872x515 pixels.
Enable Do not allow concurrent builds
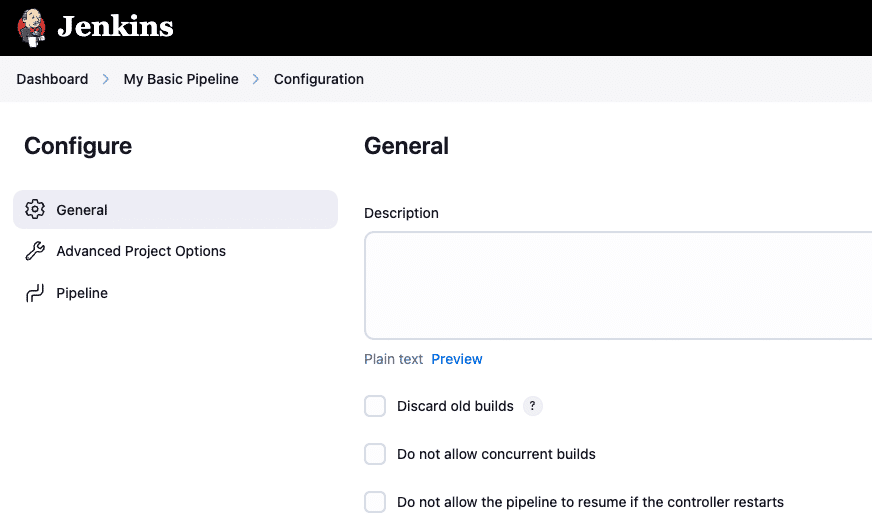(x=375, y=454)
